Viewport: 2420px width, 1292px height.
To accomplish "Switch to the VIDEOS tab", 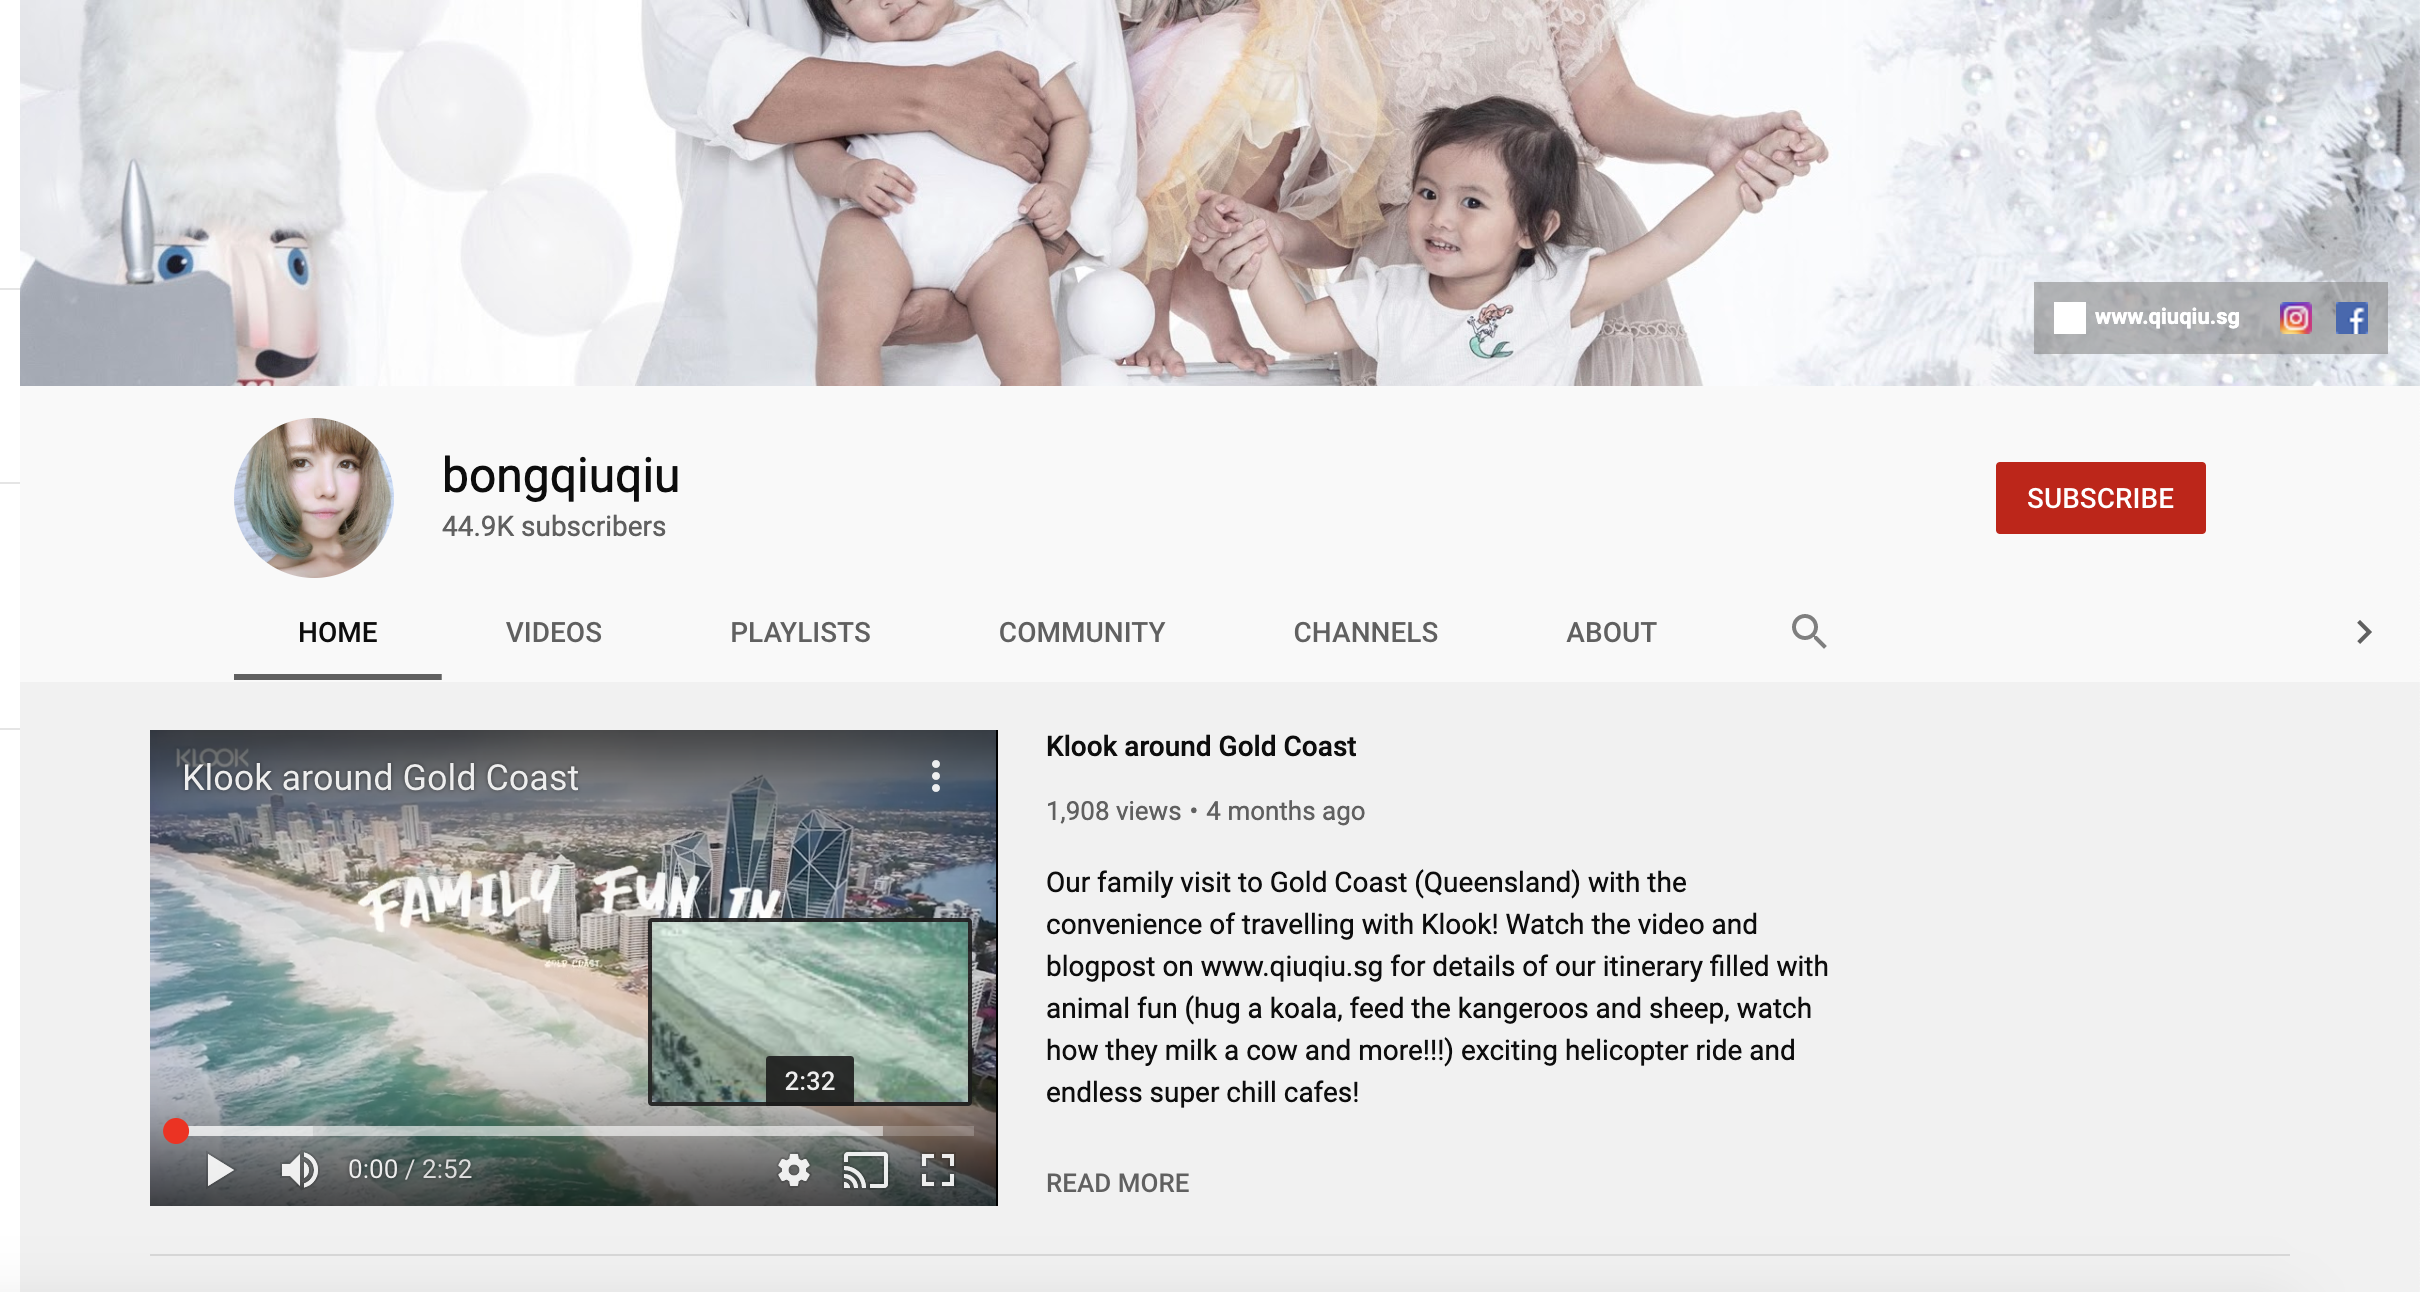I will pos(554,632).
